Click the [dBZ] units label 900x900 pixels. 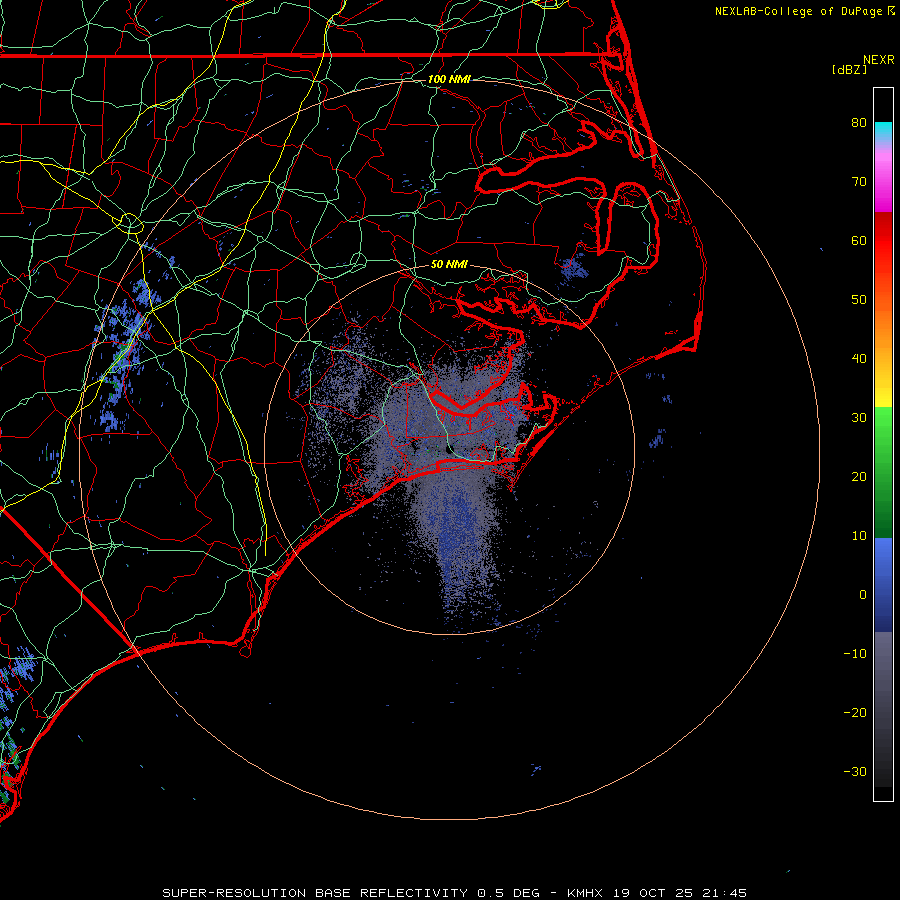[849, 70]
